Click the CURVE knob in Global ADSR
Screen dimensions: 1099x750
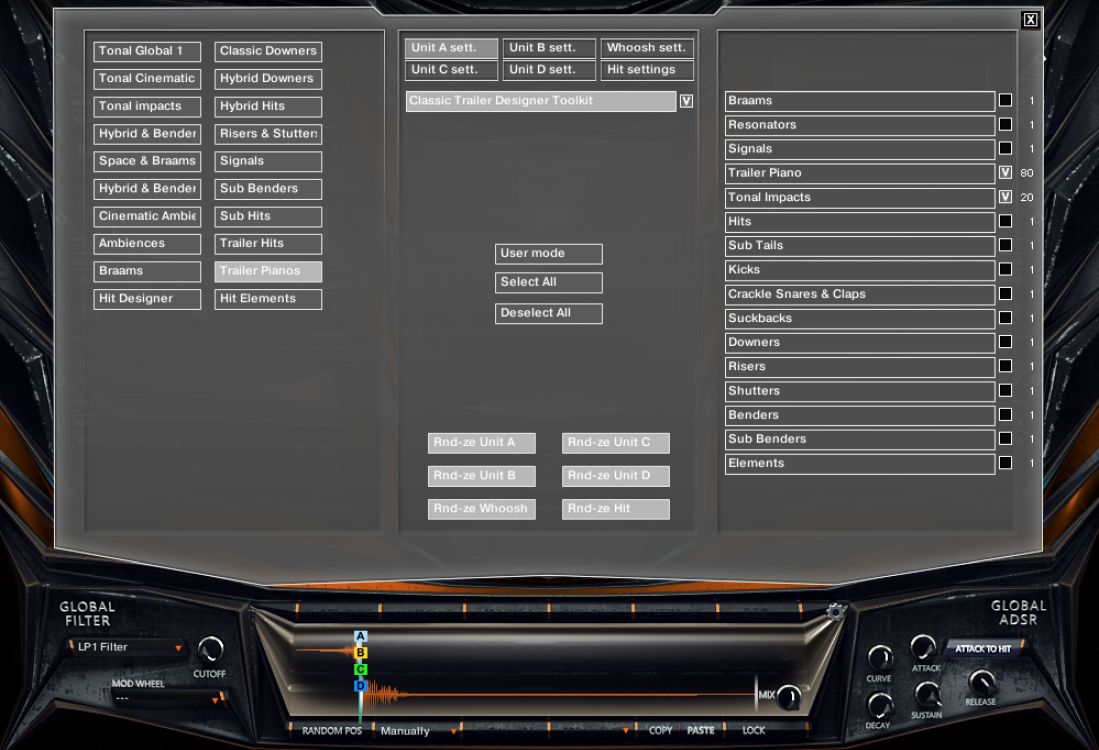point(880,658)
